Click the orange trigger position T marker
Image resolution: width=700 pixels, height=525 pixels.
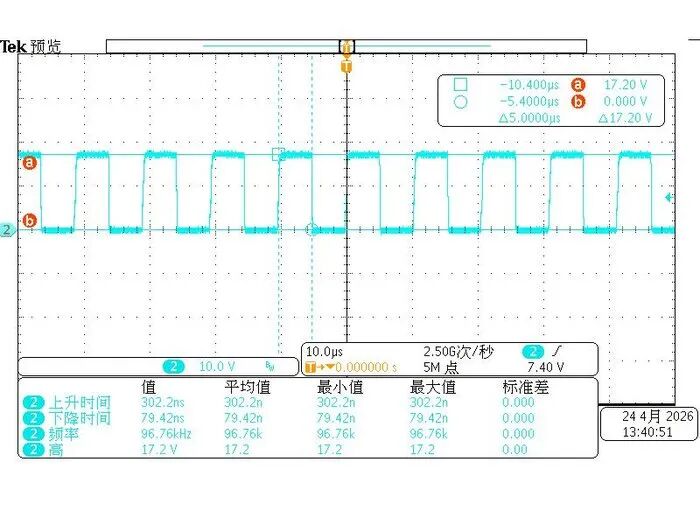[346, 67]
